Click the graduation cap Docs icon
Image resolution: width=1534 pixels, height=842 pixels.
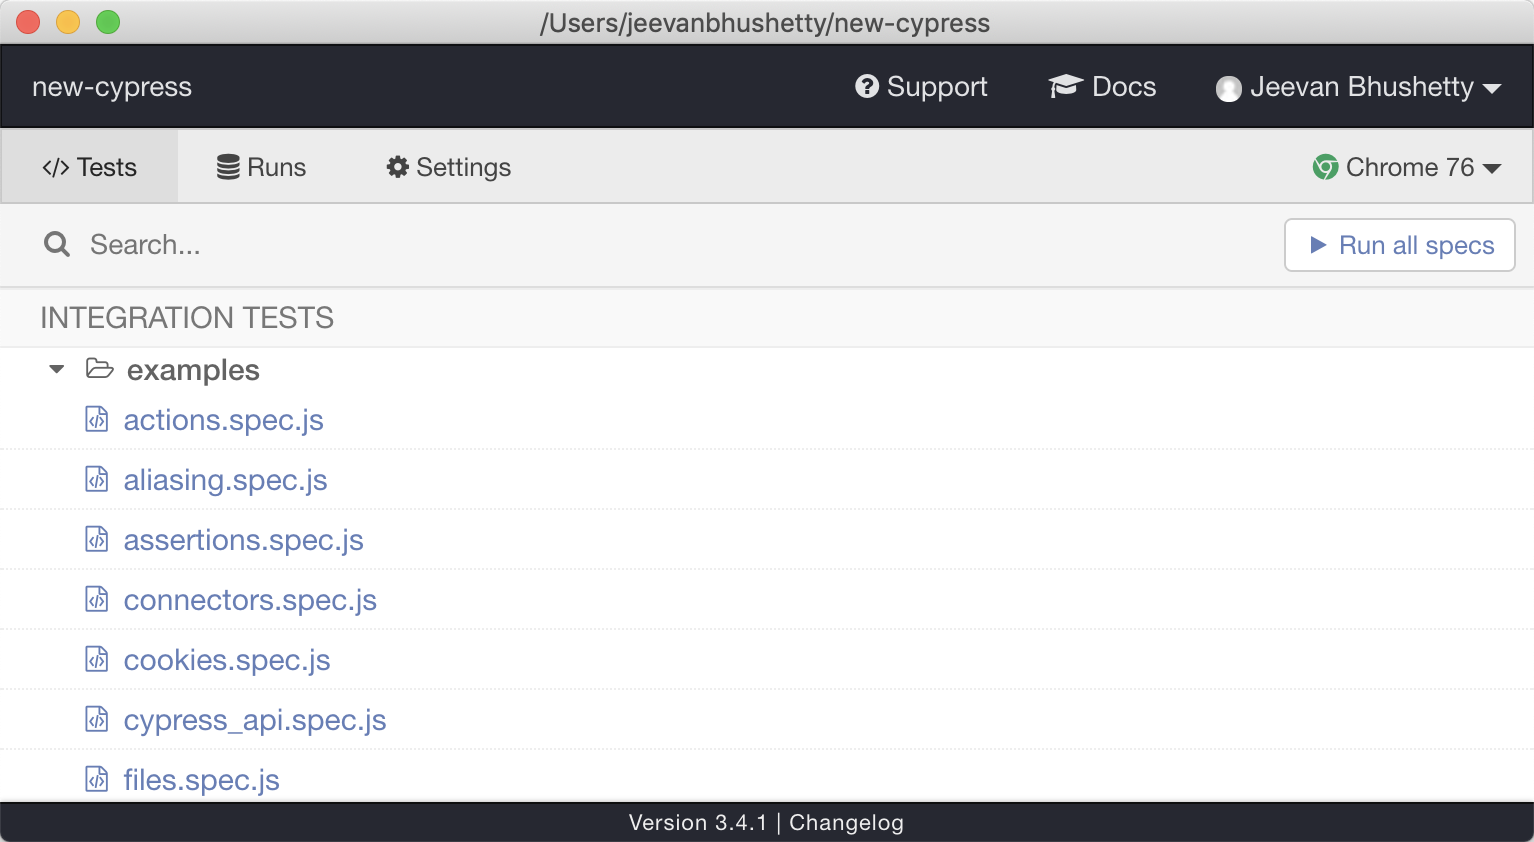[1064, 86]
